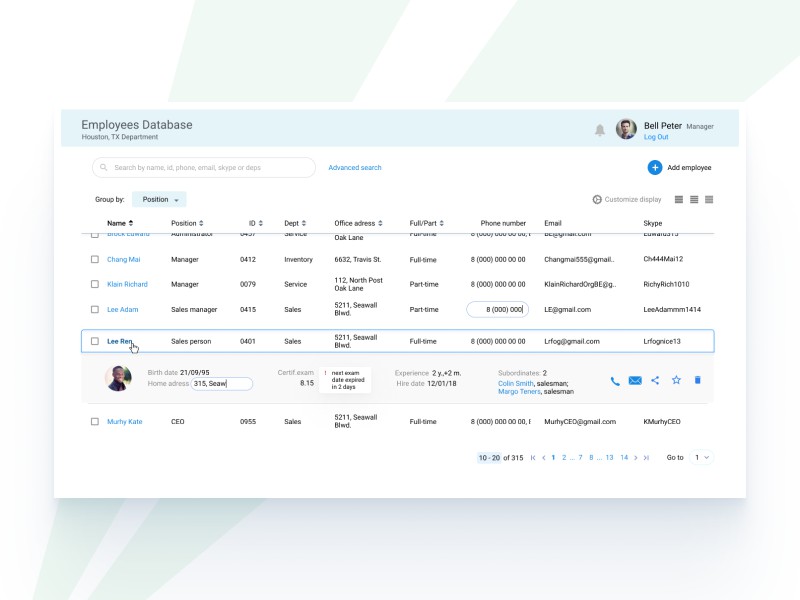
Task: Click Bell Peter's profile avatar
Action: click(x=626, y=129)
